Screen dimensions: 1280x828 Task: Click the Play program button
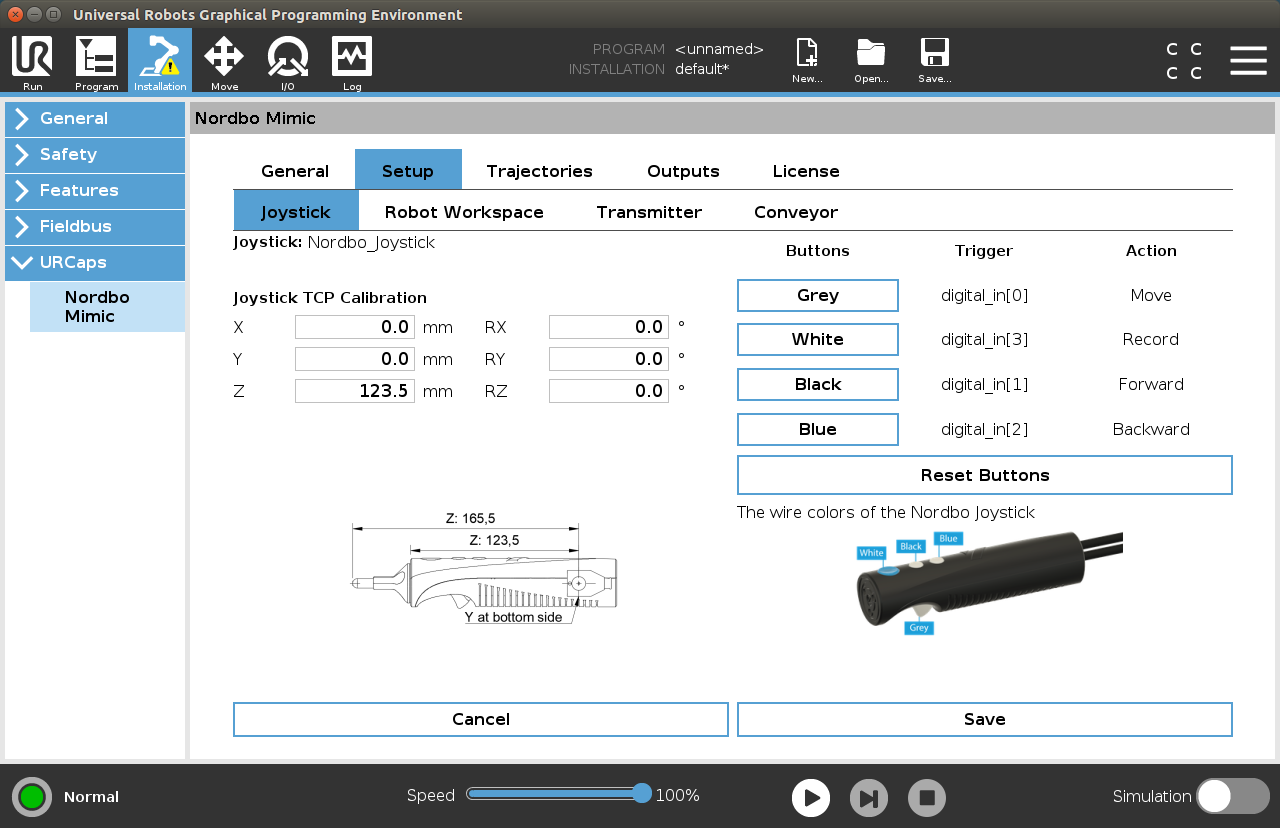pos(811,798)
